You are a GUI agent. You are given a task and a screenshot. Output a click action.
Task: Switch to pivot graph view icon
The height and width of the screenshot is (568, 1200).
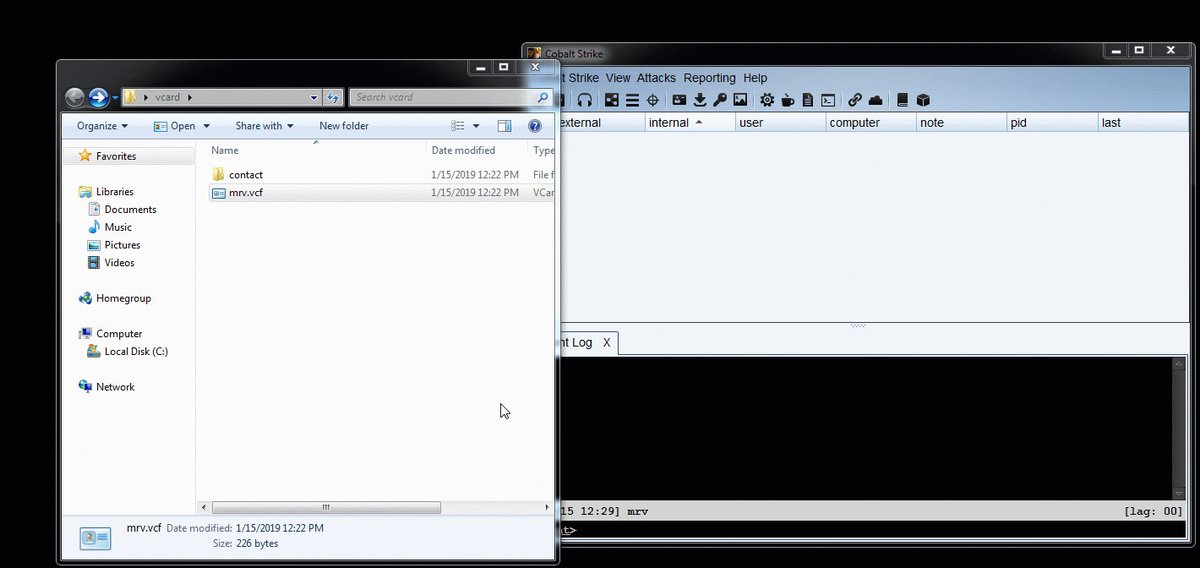612,100
